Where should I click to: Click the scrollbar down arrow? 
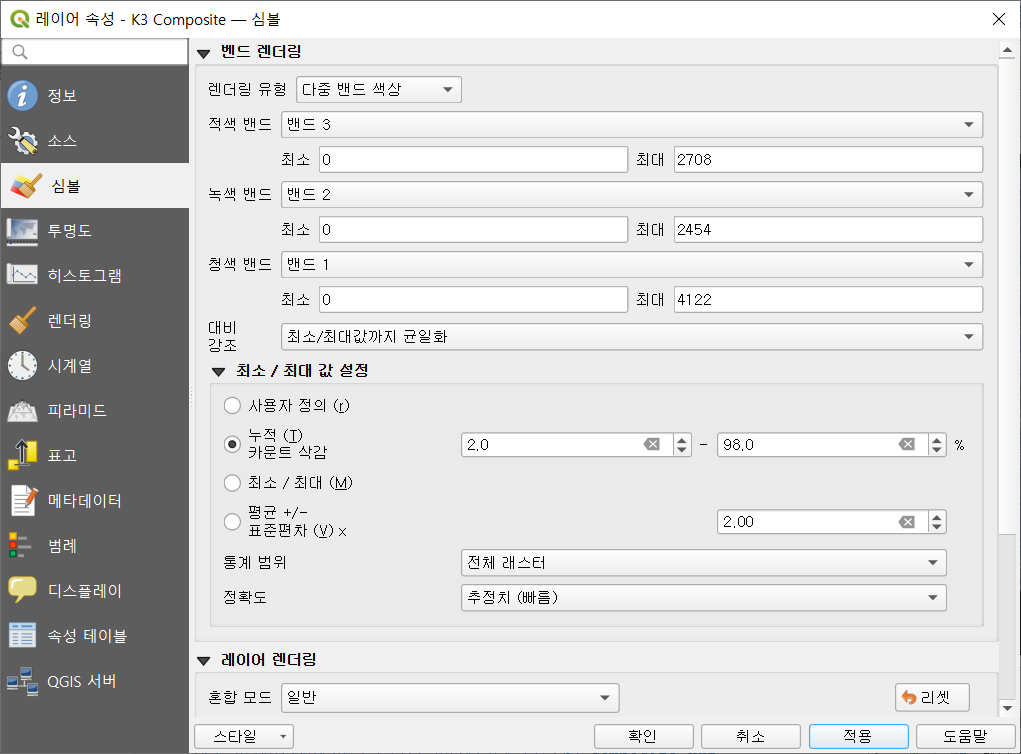pyautogui.click(x=1007, y=708)
